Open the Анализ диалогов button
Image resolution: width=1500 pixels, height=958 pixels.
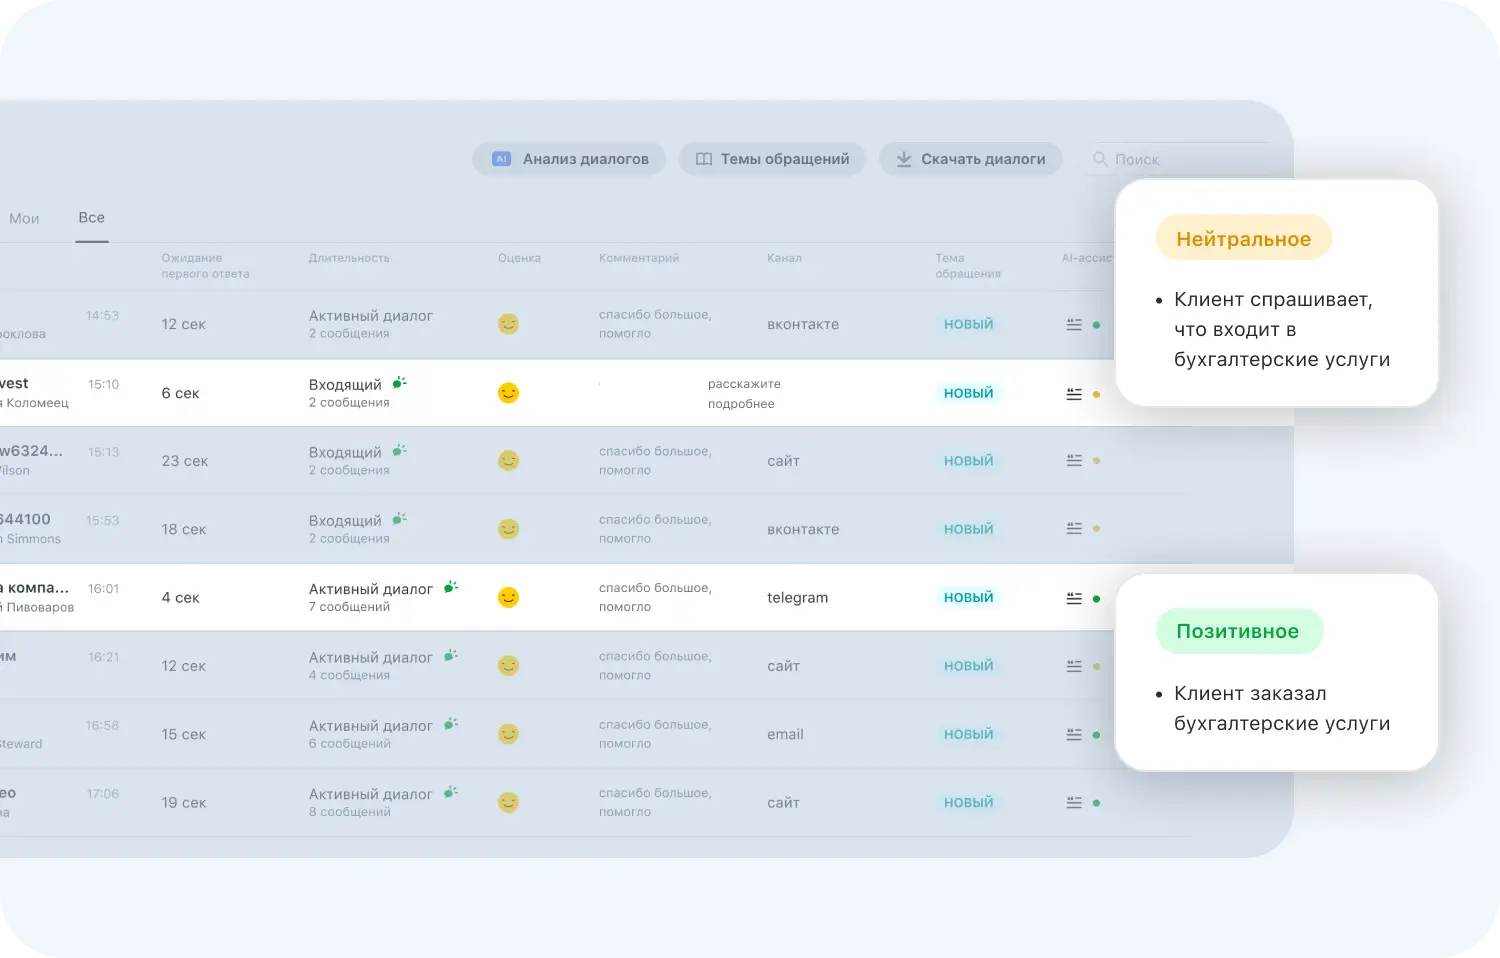[x=569, y=159]
